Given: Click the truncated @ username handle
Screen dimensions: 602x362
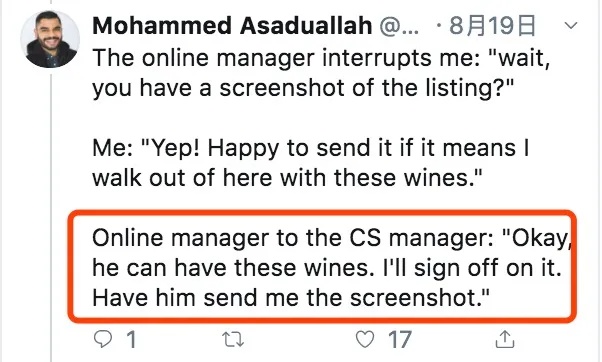Looking at the screenshot, I should tap(399, 26).
